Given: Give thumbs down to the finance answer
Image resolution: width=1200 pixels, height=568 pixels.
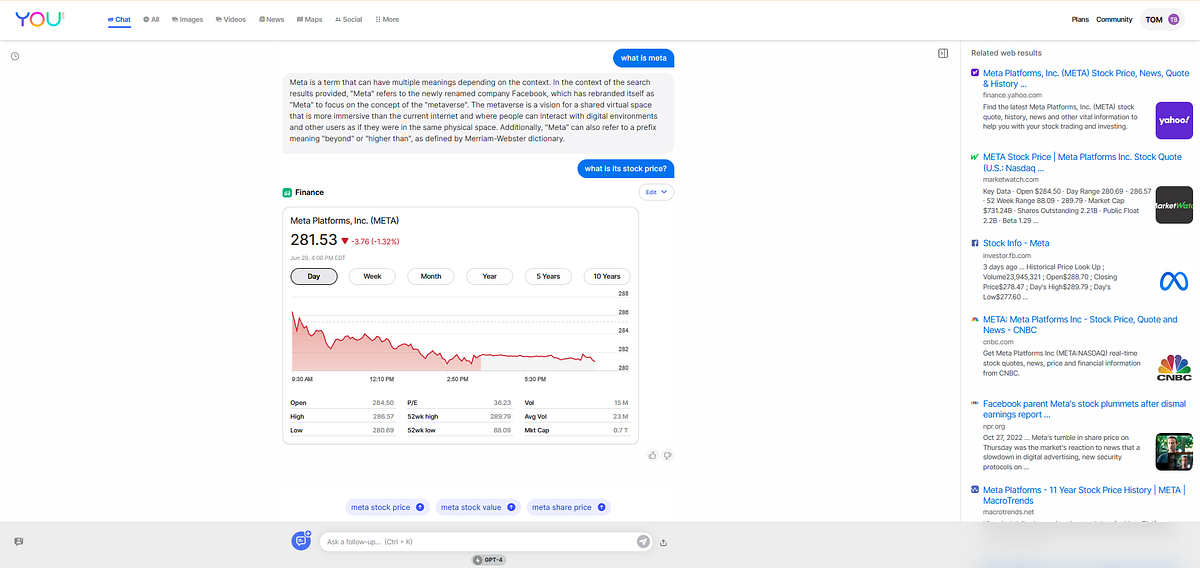Looking at the screenshot, I should [668, 455].
